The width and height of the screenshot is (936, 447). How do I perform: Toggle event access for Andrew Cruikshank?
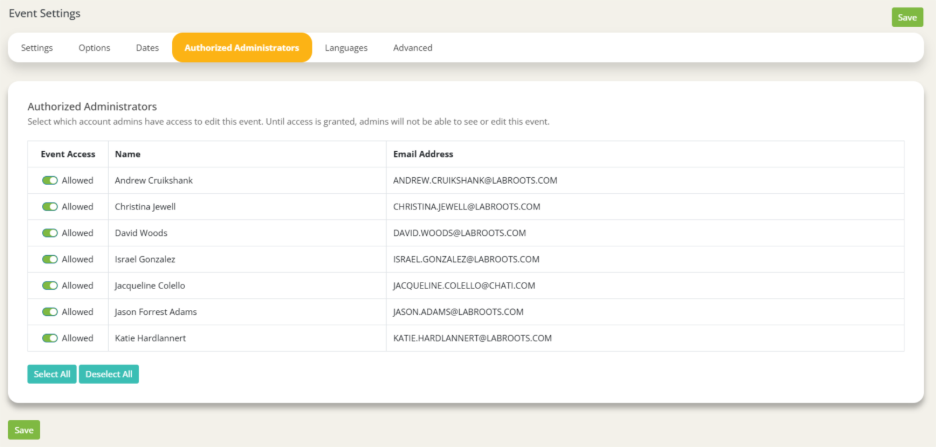point(50,181)
